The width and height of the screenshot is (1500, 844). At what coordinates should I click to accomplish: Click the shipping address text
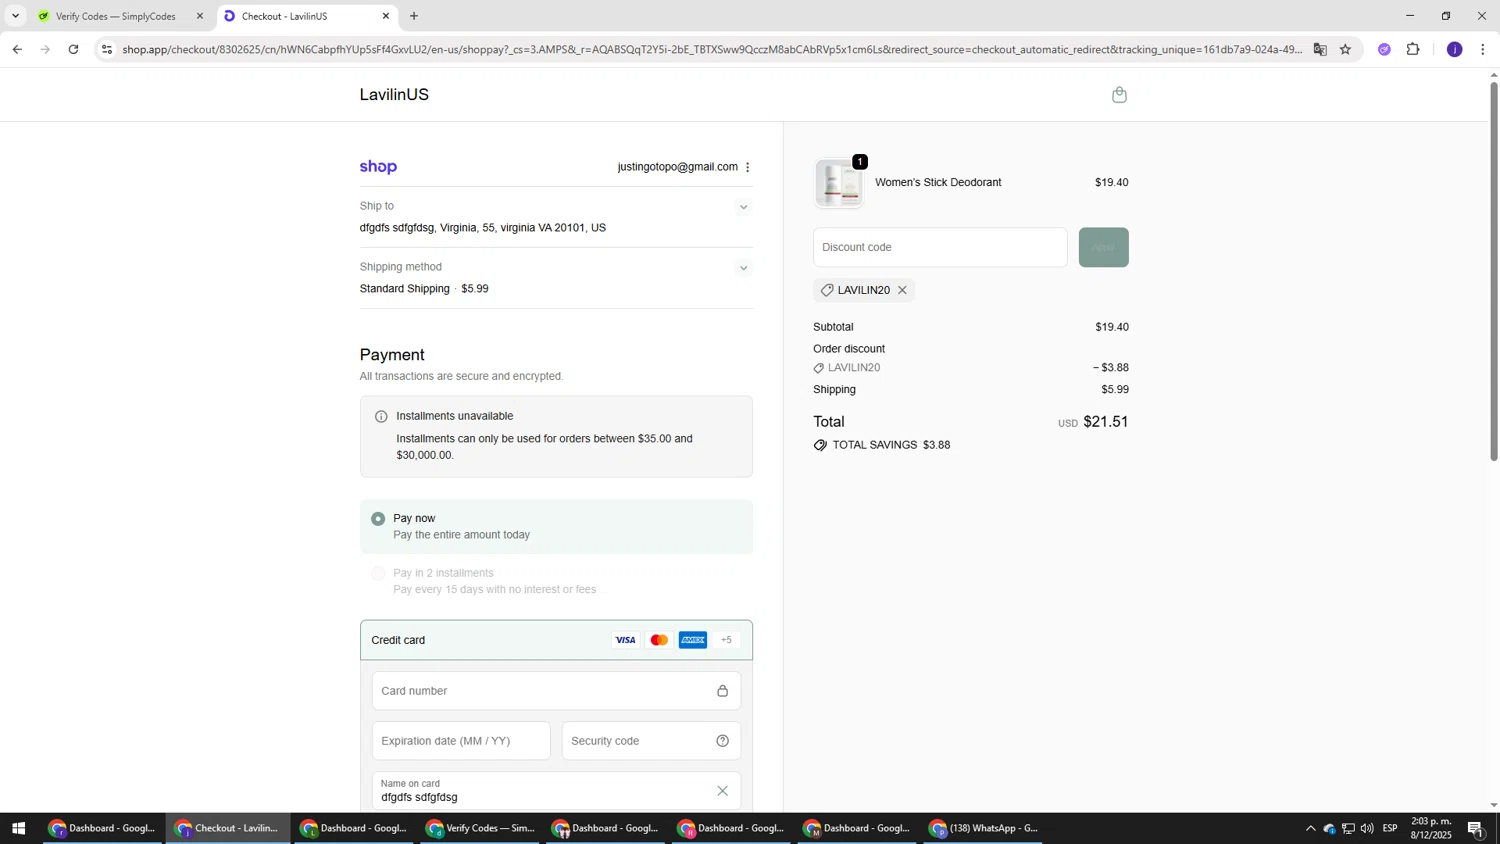click(483, 228)
